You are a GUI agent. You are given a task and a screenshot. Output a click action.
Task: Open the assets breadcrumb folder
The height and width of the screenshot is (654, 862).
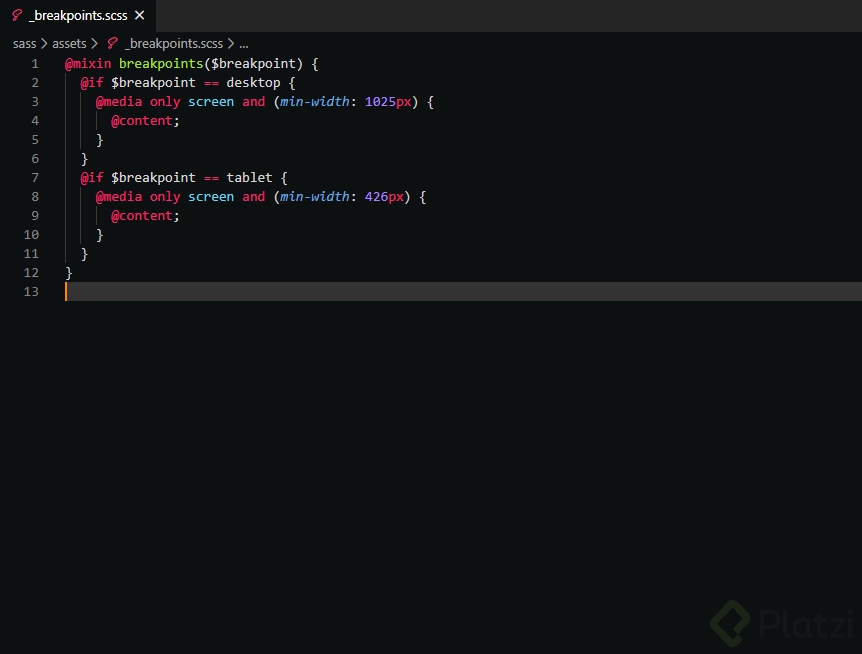(69, 43)
